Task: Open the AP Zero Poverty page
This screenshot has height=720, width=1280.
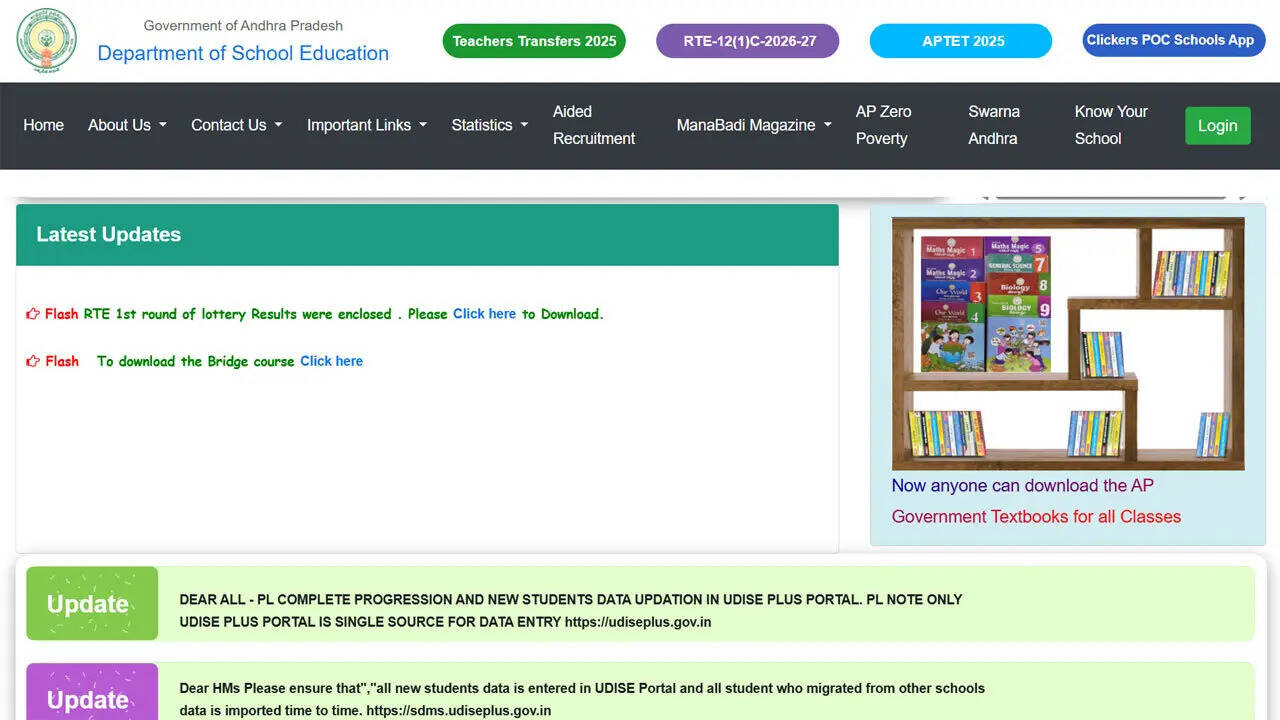Action: pos(884,125)
